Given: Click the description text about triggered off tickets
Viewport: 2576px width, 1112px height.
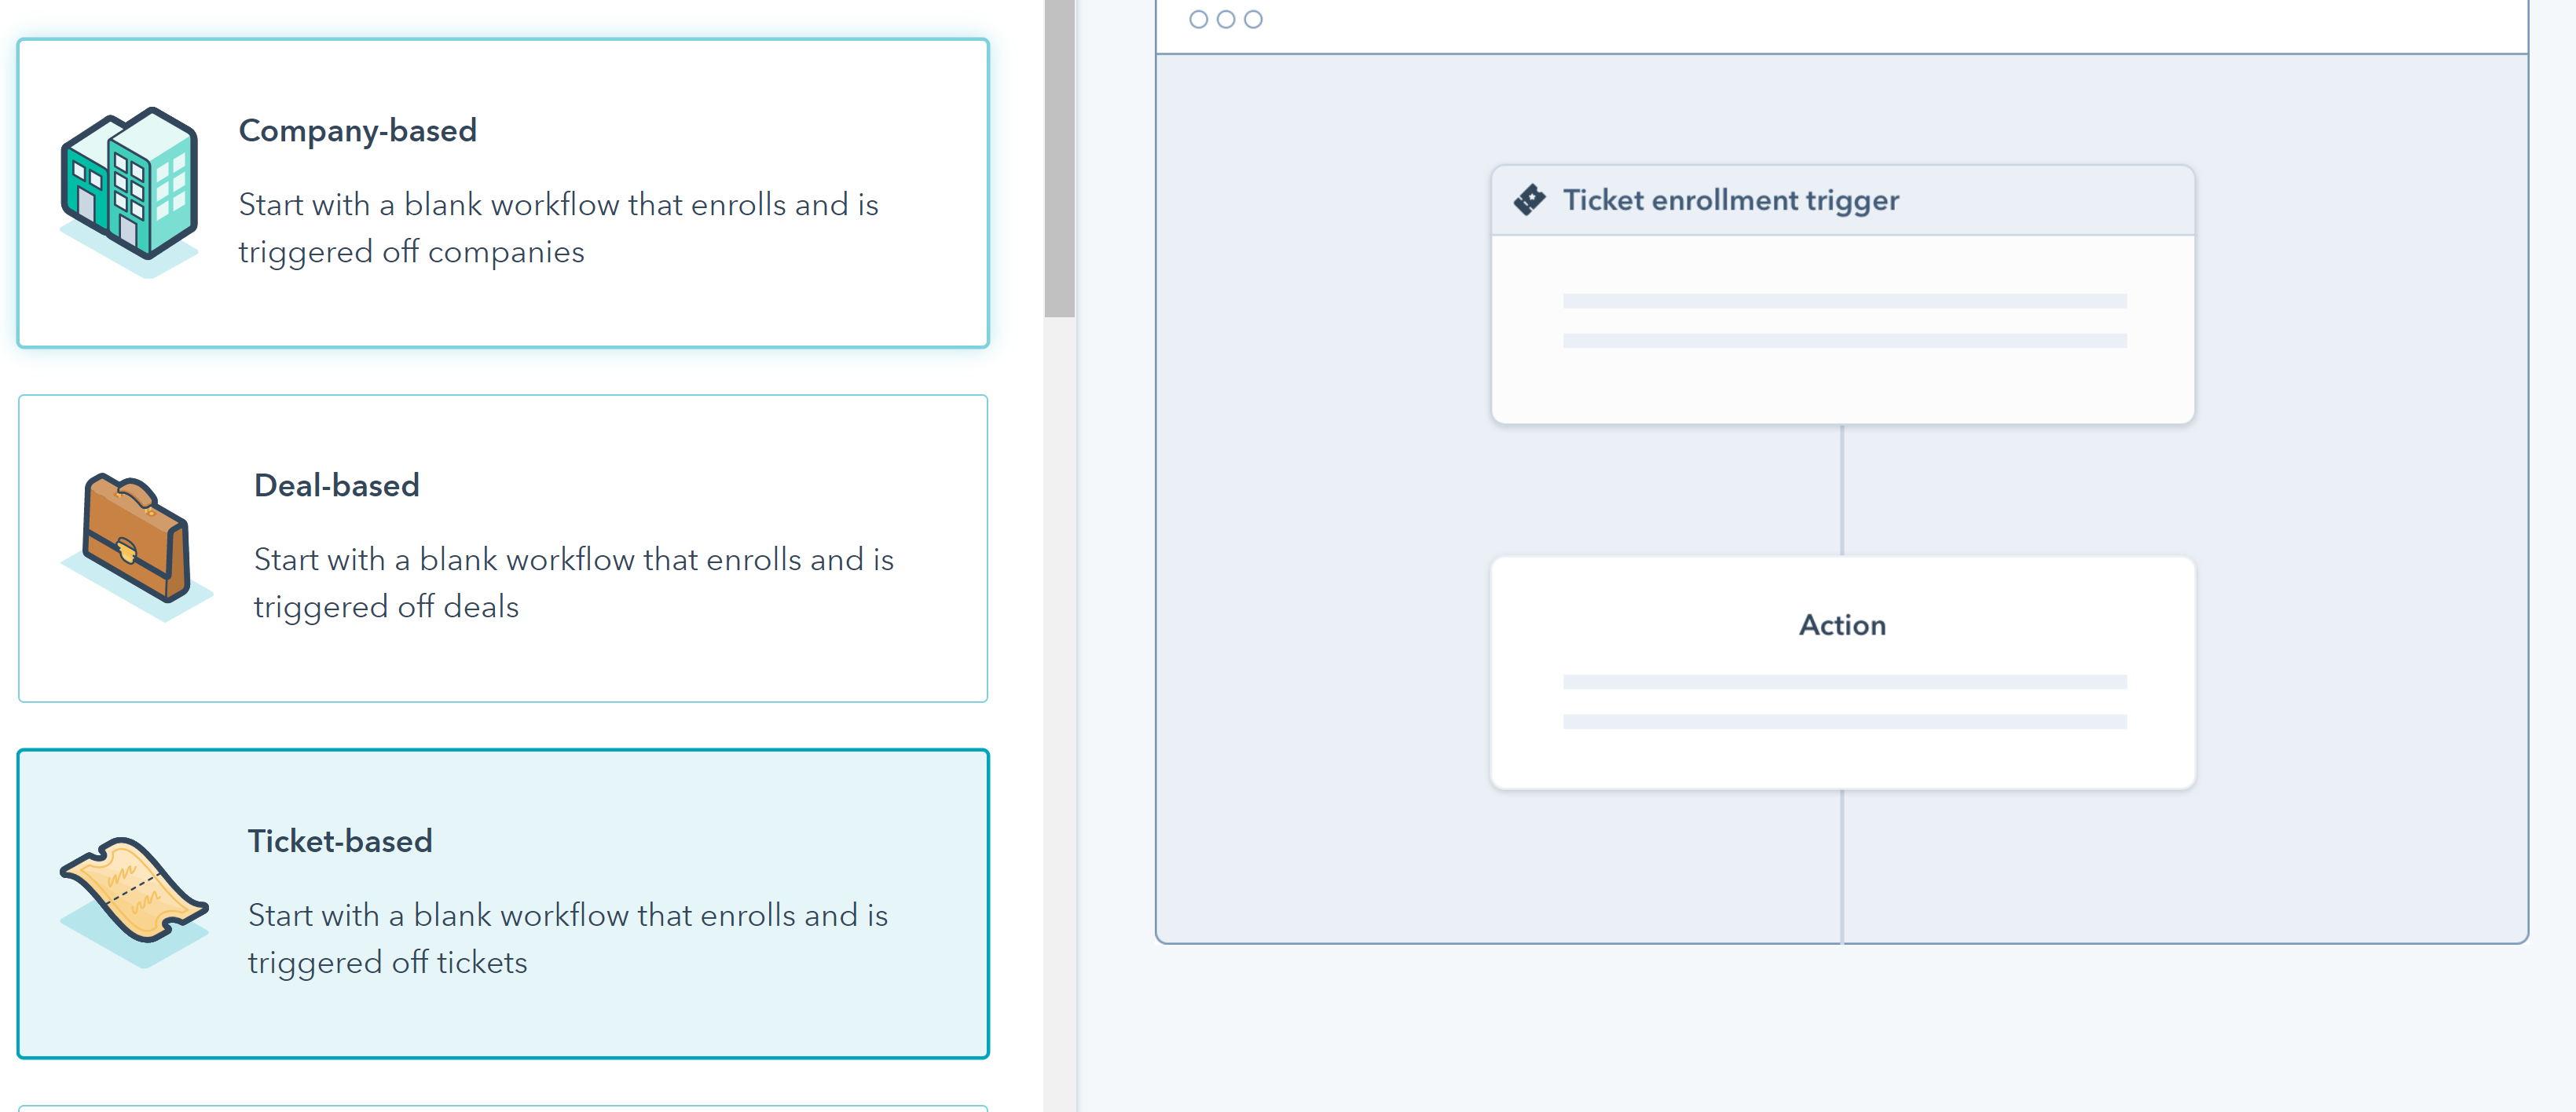Looking at the screenshot, I should click(x=568, y=938).
